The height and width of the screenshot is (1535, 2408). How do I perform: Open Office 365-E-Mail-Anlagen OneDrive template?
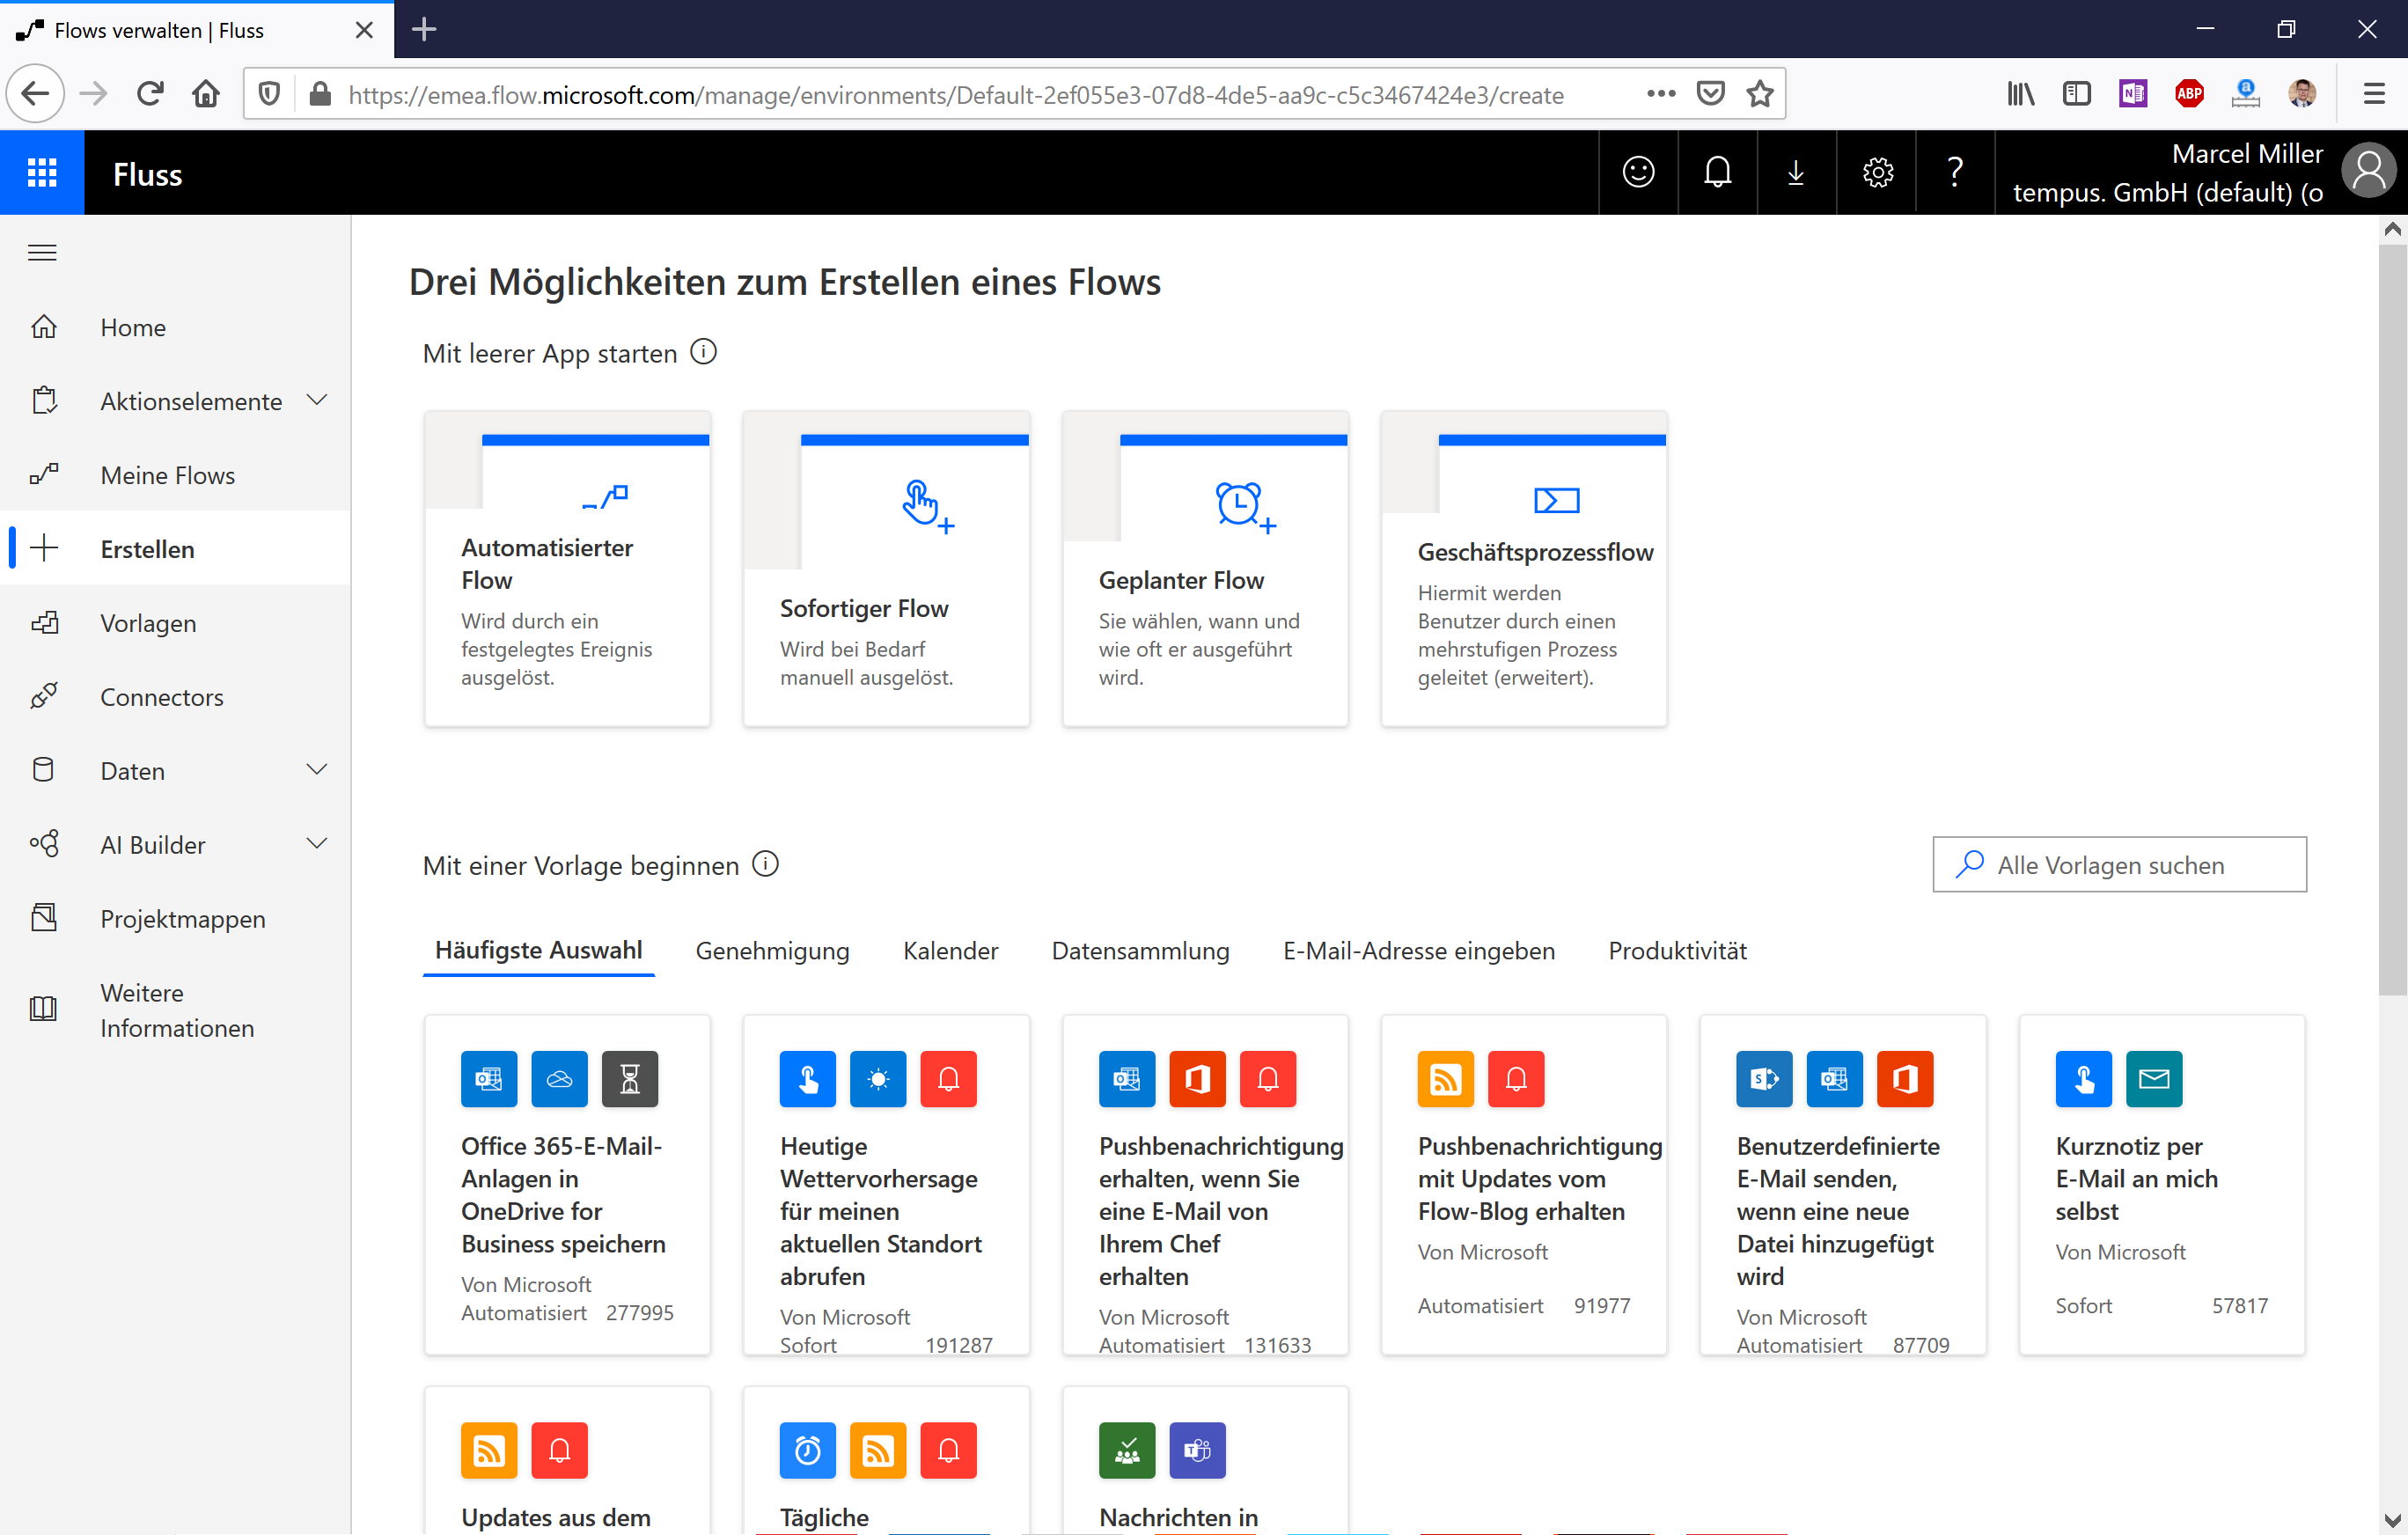pyautogui.click(x=567, y=1185)
